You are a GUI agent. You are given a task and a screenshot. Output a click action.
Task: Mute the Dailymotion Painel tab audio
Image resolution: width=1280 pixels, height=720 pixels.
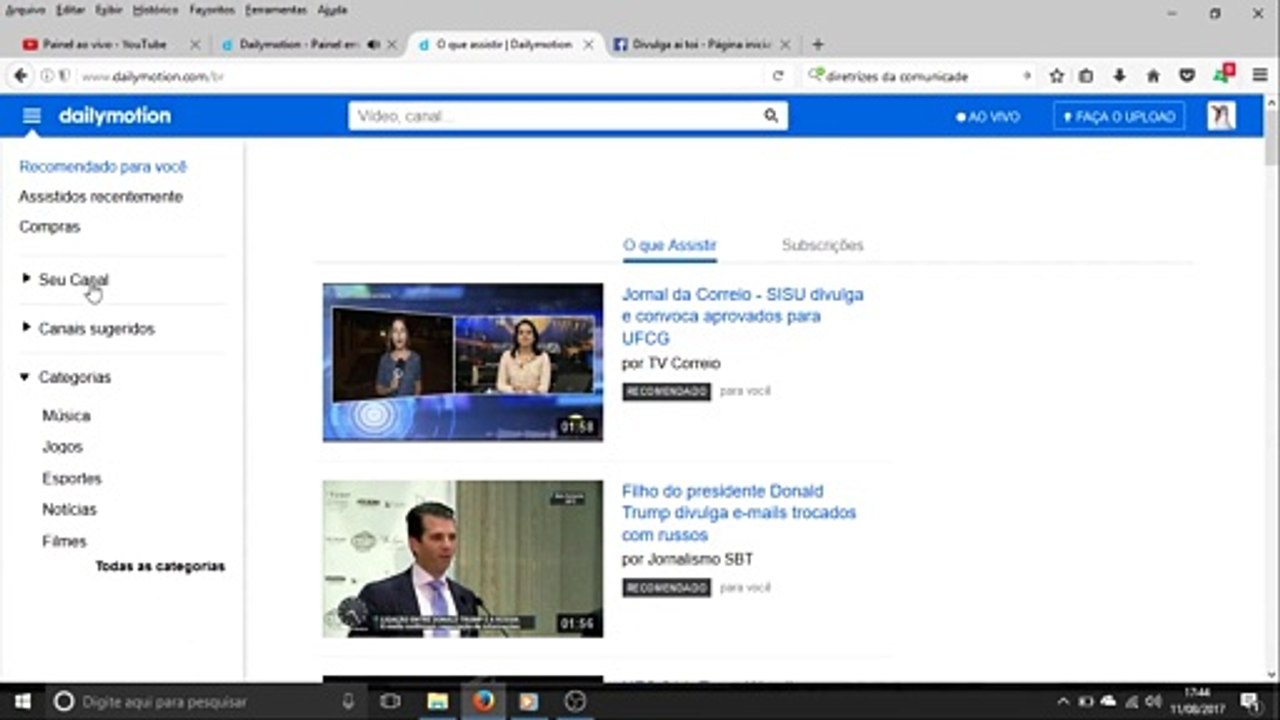(x=374, y=45)
